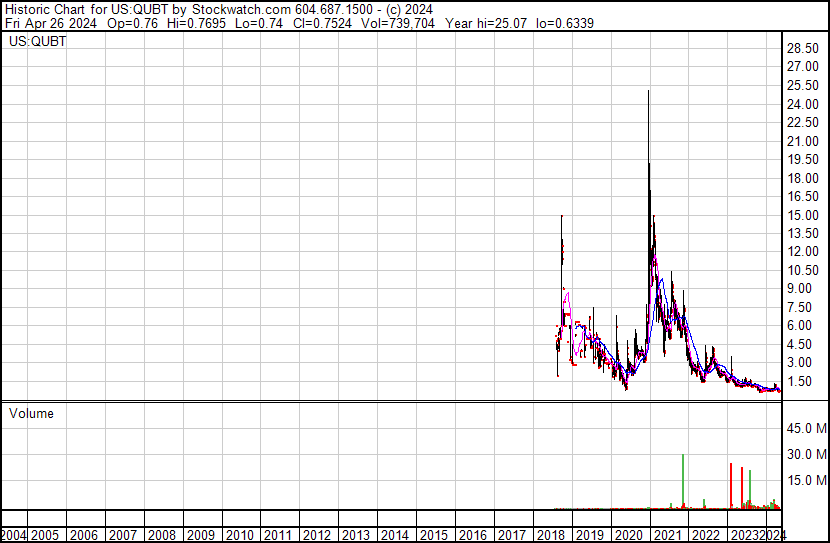Screen dimensions: 830x543
Task: Click the tallest green volume bar
Action: 683,482
